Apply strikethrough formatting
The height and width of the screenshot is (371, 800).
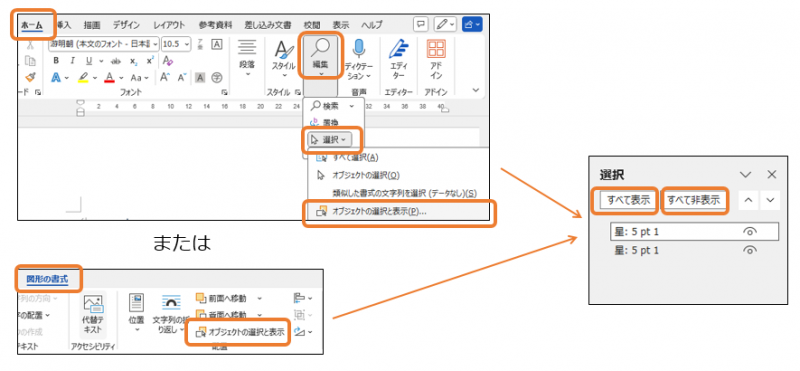[x=116, y=61]
